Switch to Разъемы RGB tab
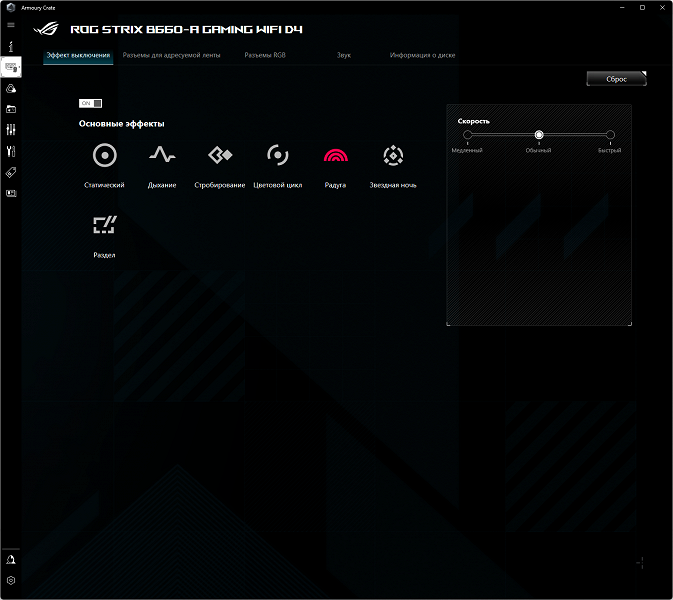Viewport: 673px width, 600px height. pyautogui.click(x=265, y=55)
